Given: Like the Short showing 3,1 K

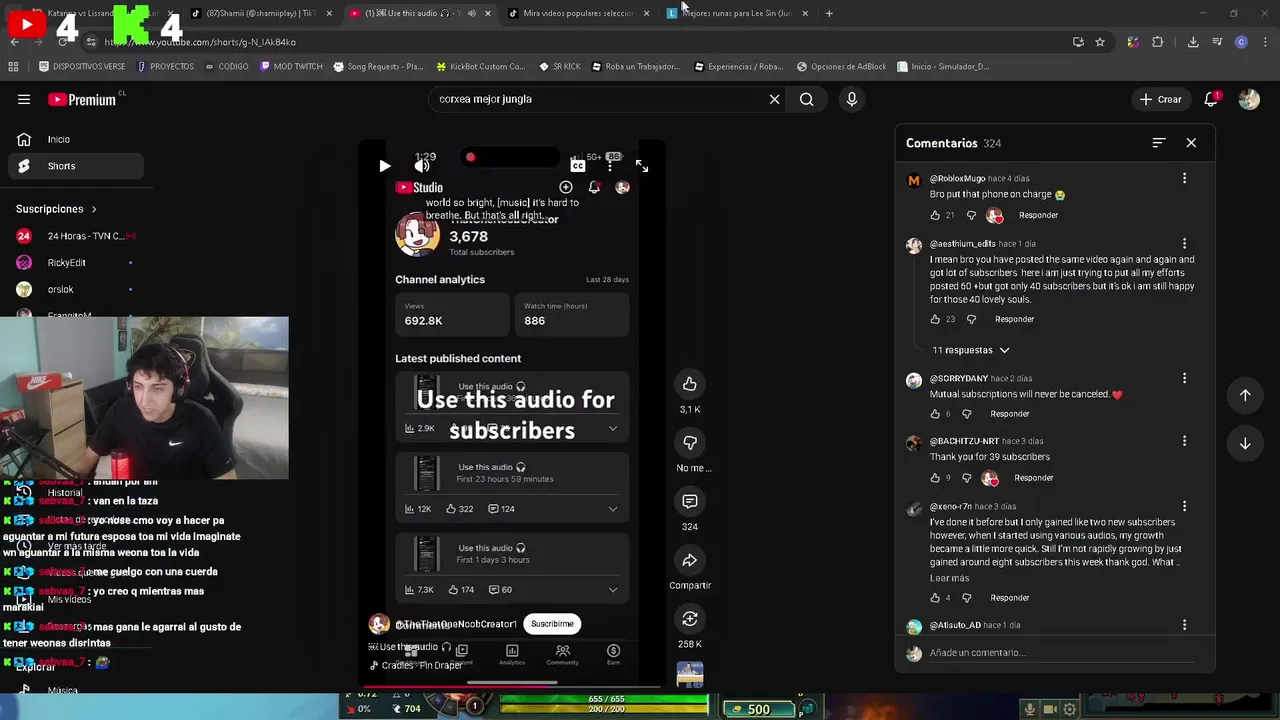Looking at the screenshot, I should tap(690, 384).
